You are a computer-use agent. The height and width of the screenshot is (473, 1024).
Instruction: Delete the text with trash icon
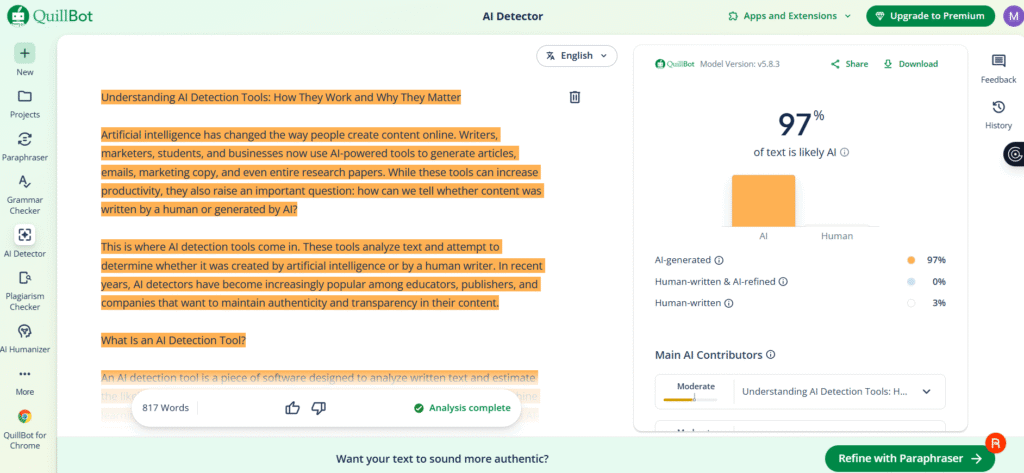pos(575,97)
